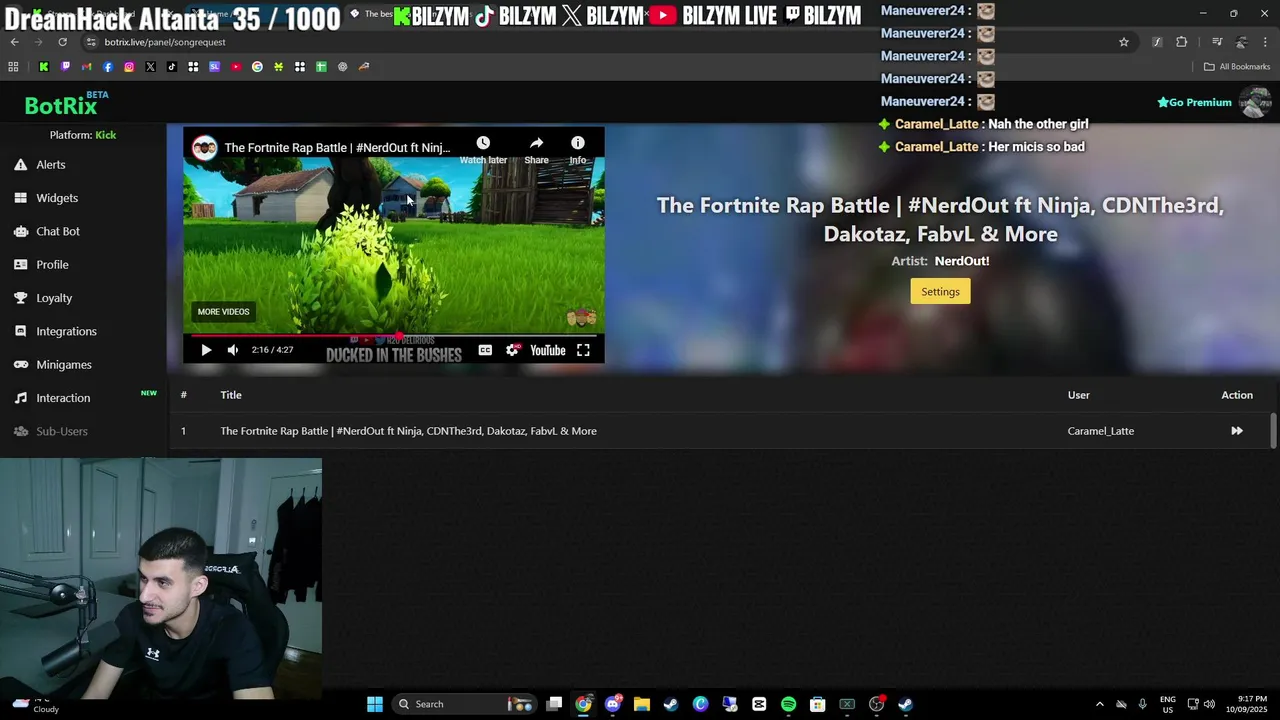Open the Gmail bookmark
The width and height of the screenshot is (1280, 720).
pos(87,67)
